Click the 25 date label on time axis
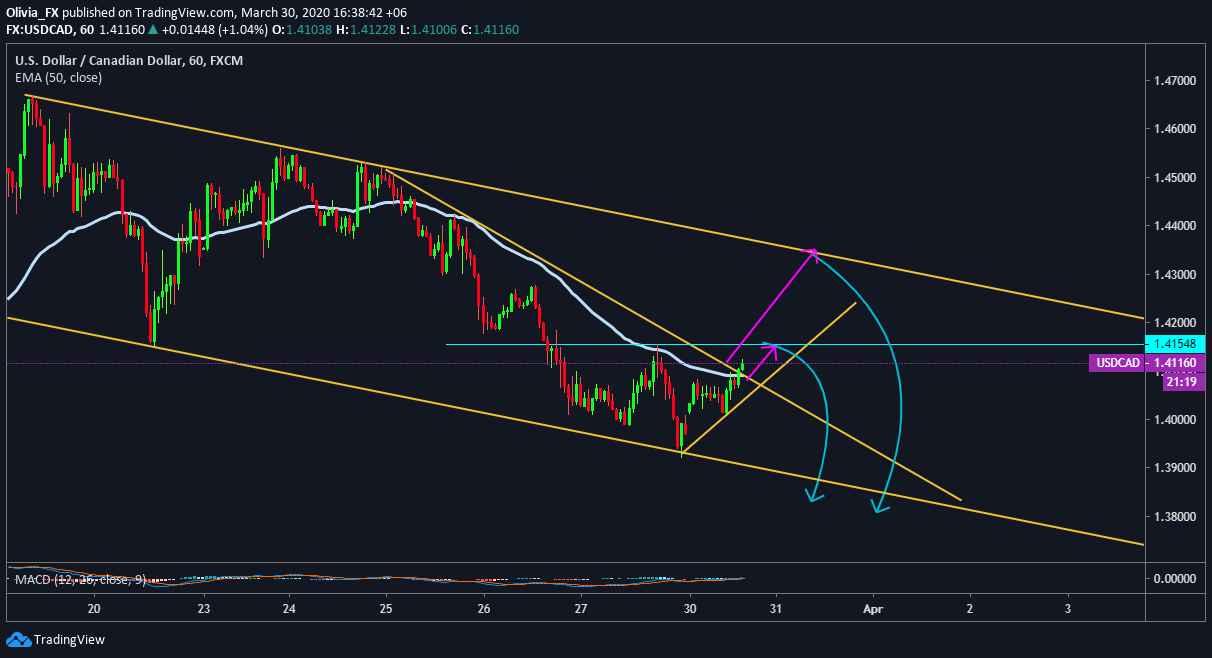The image size is (1212, 658). (386, 608)
